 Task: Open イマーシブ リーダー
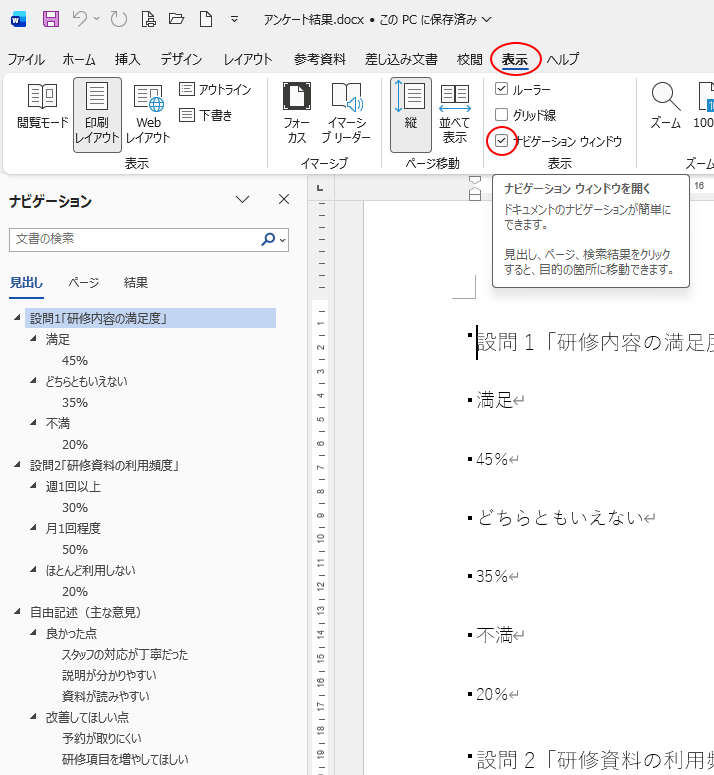coord(346,114)
